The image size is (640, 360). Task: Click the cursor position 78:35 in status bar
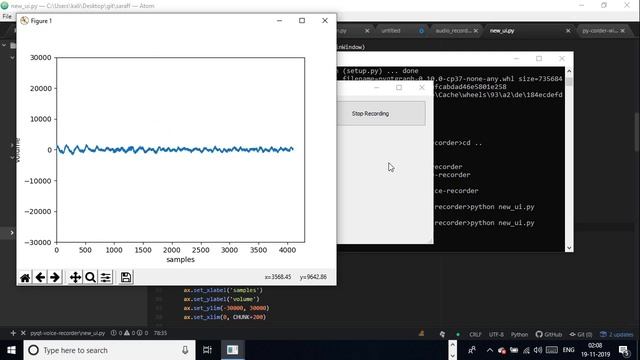click(160, 333)
